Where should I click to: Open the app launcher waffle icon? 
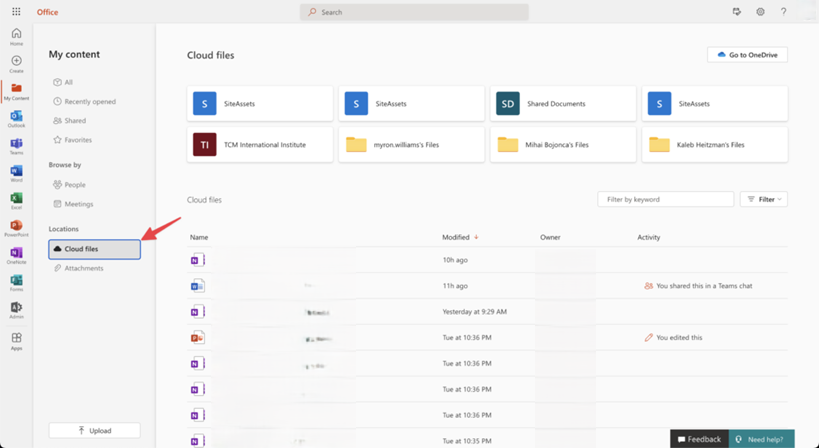click(x=16, y=12)
